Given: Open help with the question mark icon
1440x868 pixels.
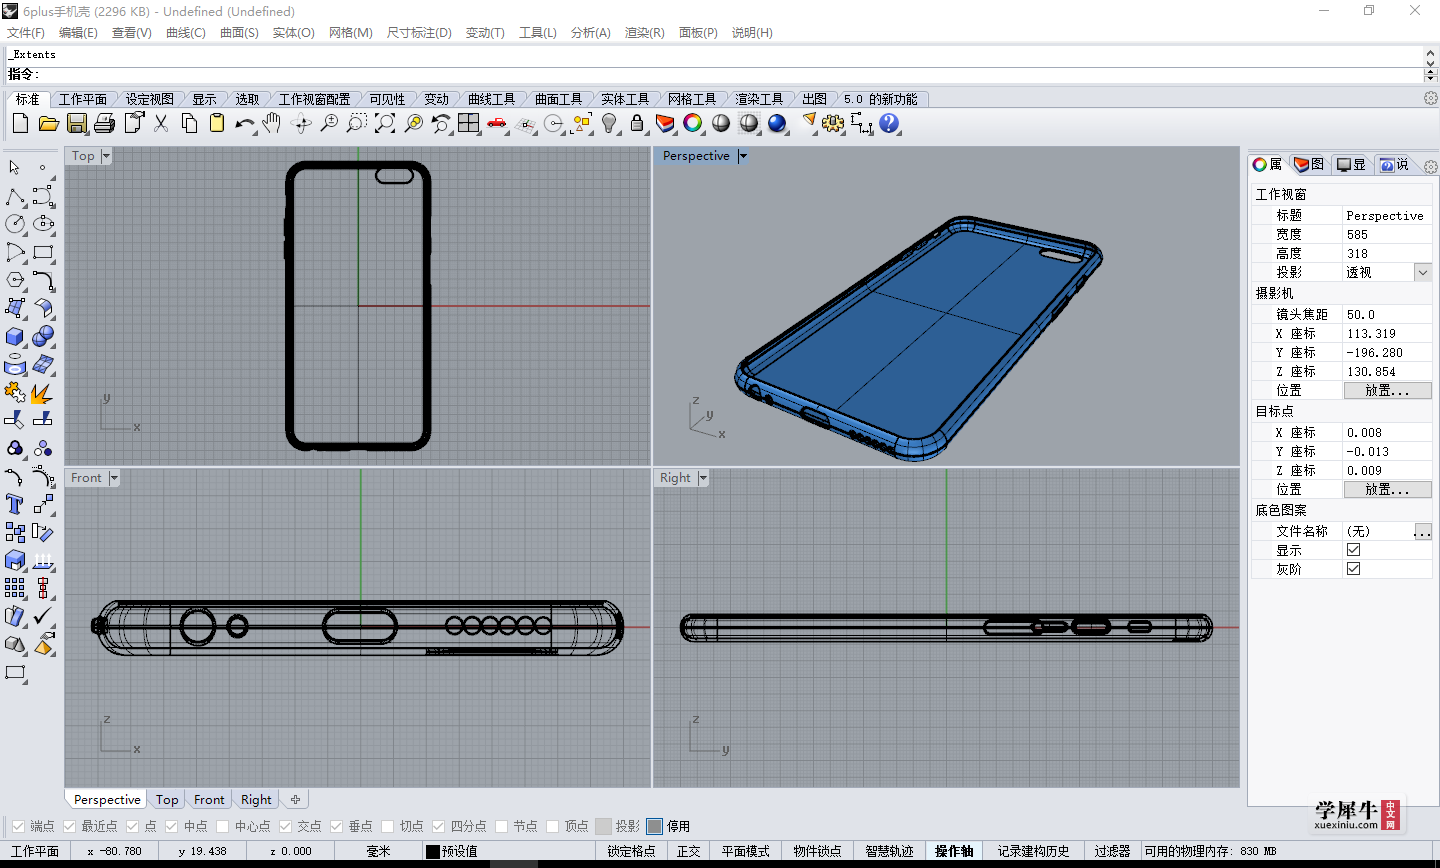Looking at the screenshot, I should (889, 123).
